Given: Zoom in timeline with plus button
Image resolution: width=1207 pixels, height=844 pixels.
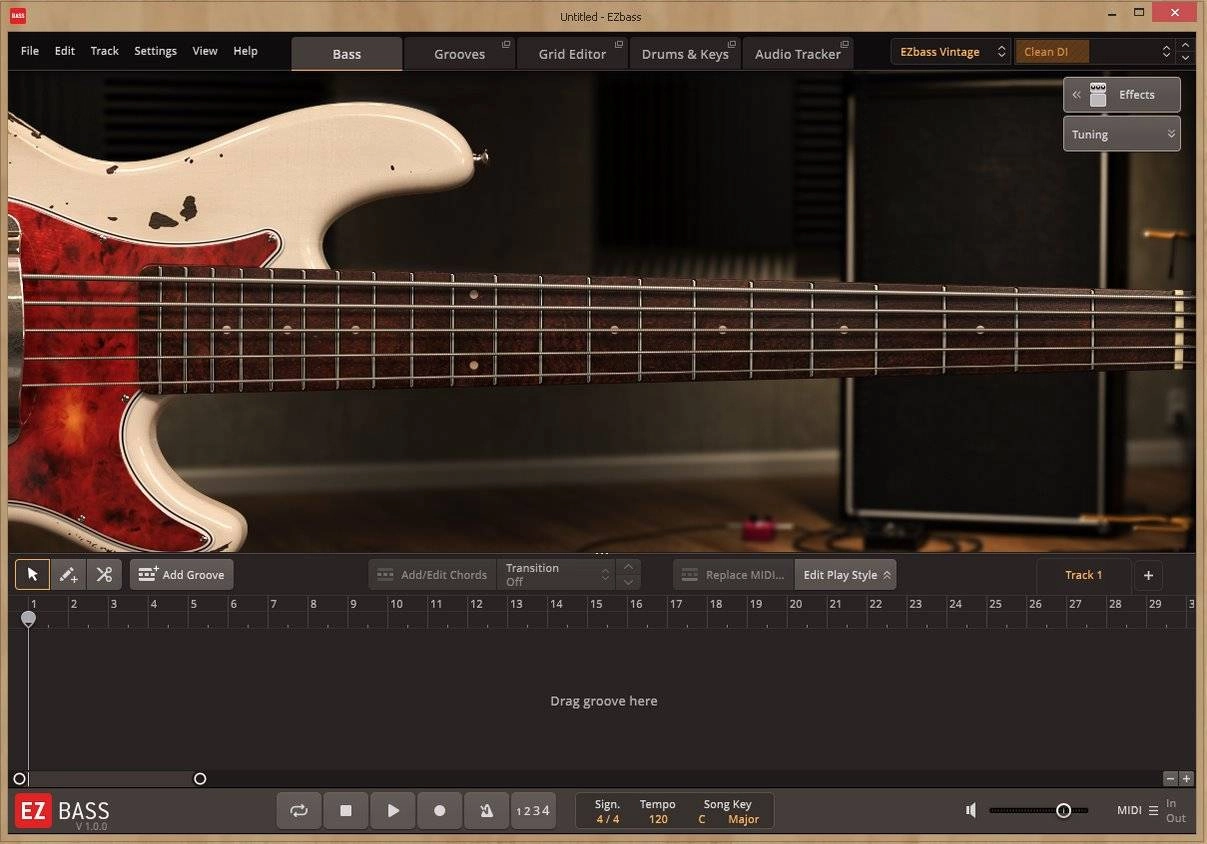Looking at the screenshot, I should (1186, 779).
